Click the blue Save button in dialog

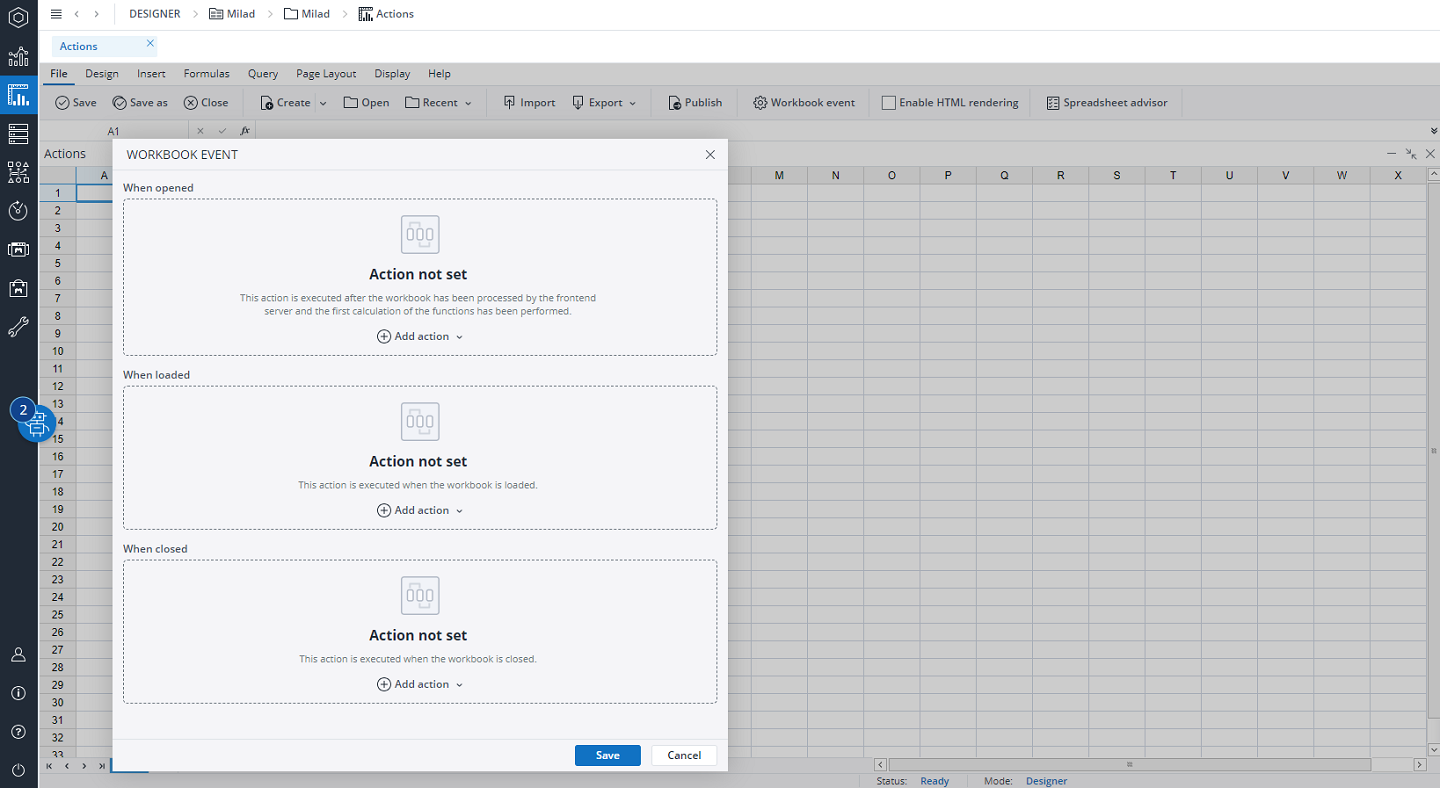point(607,756)
